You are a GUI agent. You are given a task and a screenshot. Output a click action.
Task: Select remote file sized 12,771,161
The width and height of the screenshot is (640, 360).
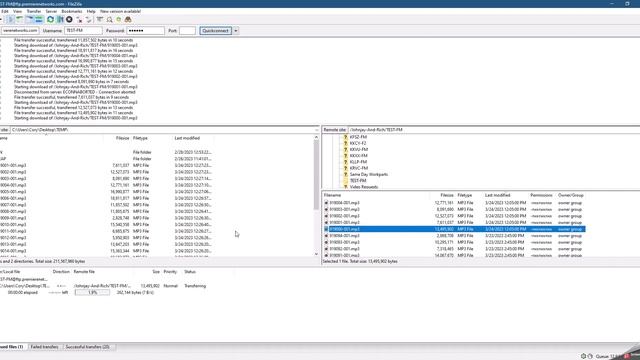click(x=454, y=203)
